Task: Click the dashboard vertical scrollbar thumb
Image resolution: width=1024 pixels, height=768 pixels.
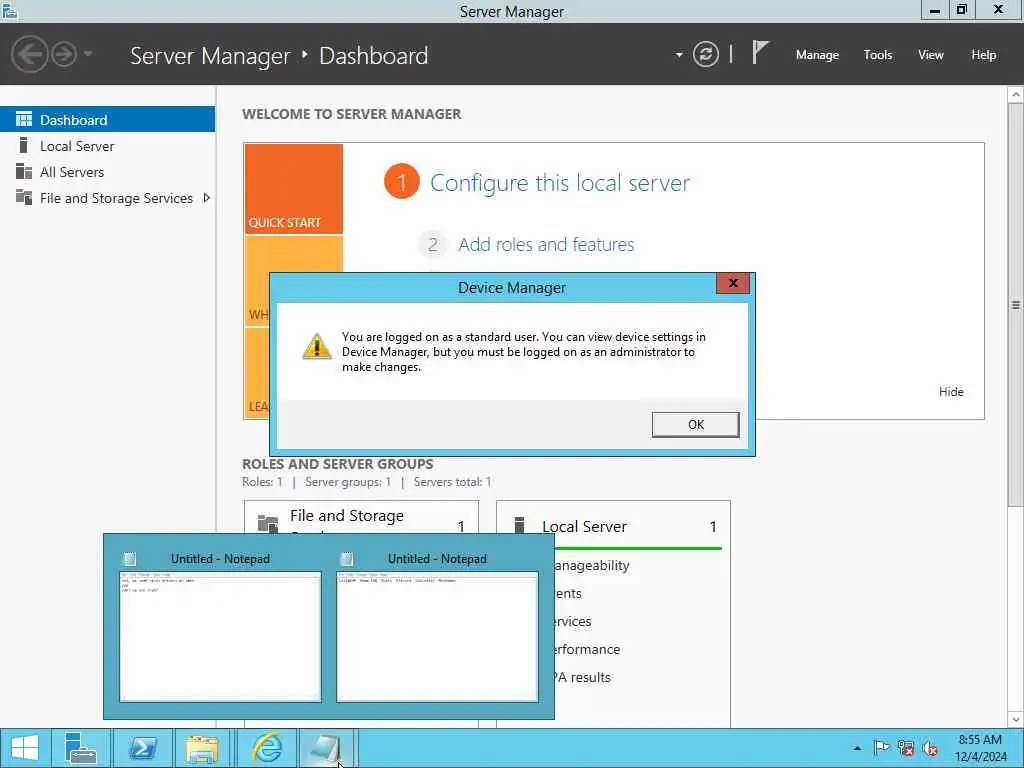Action: (x=1016, y=304)
